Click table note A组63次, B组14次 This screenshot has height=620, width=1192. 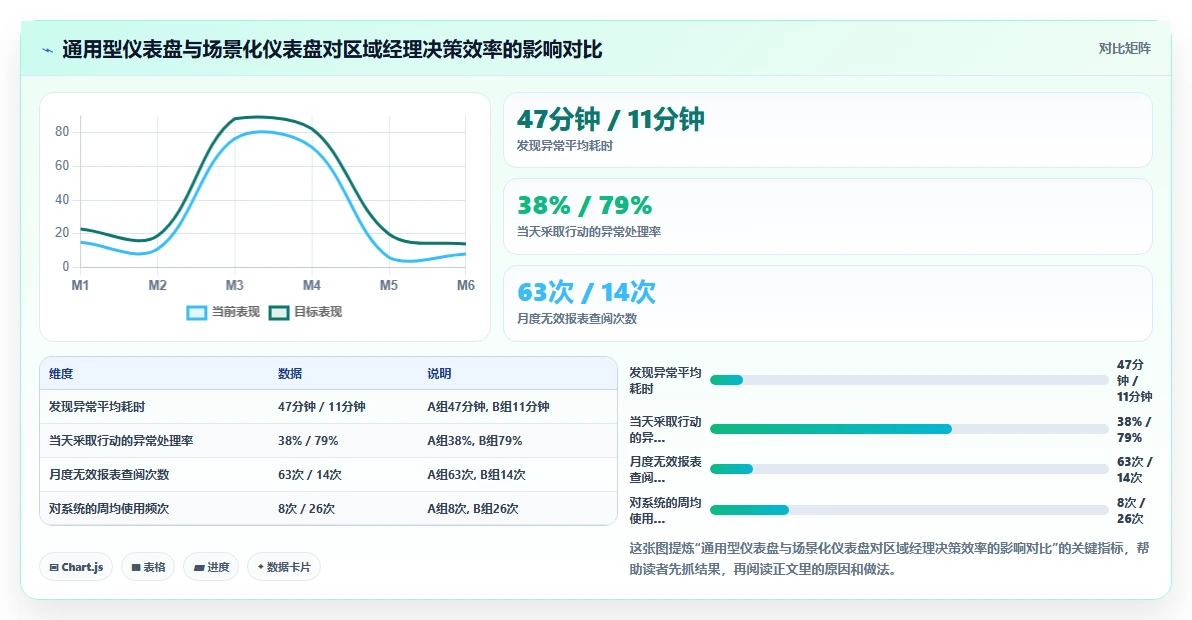point(476,475)
